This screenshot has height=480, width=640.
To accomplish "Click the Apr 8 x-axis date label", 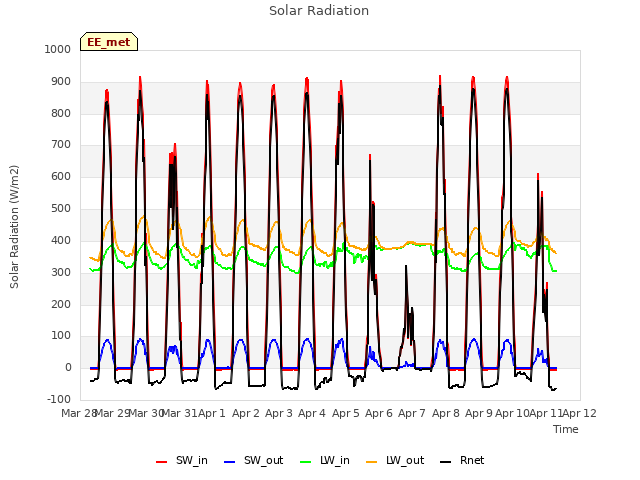I will 446,413.
